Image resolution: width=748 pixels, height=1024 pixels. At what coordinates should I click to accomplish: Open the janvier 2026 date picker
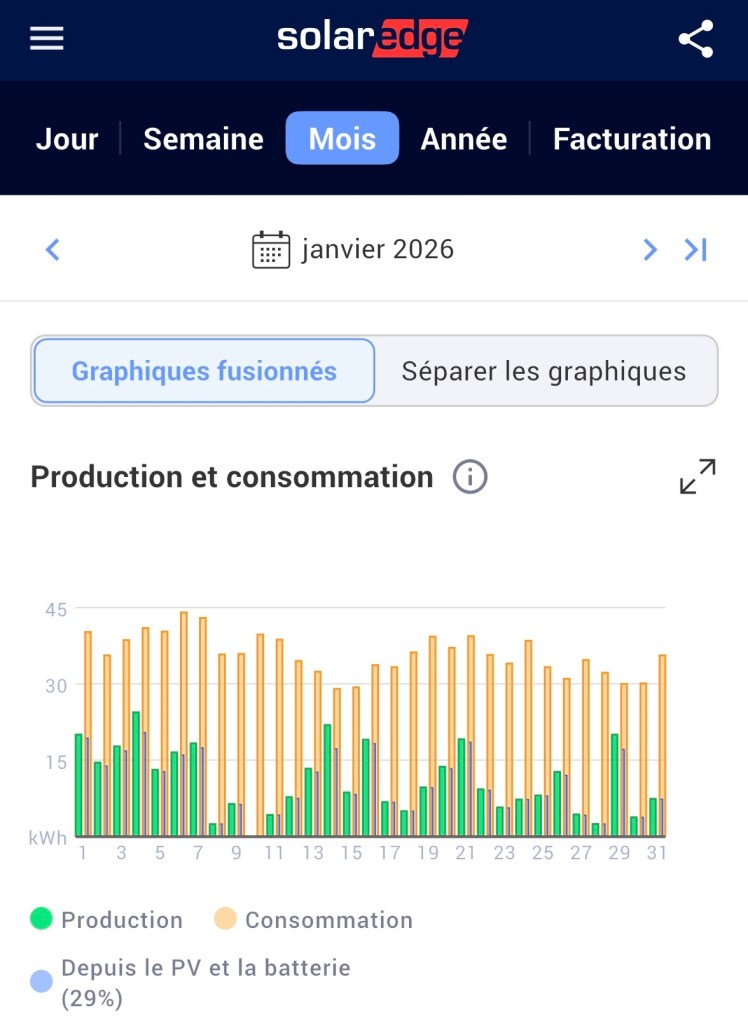(378, 249)
